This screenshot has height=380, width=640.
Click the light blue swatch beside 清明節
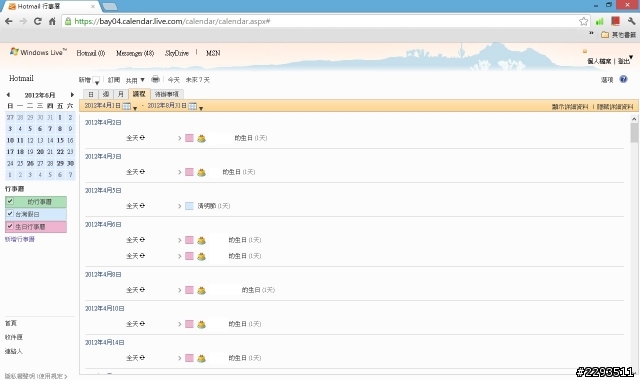point(189,206)
